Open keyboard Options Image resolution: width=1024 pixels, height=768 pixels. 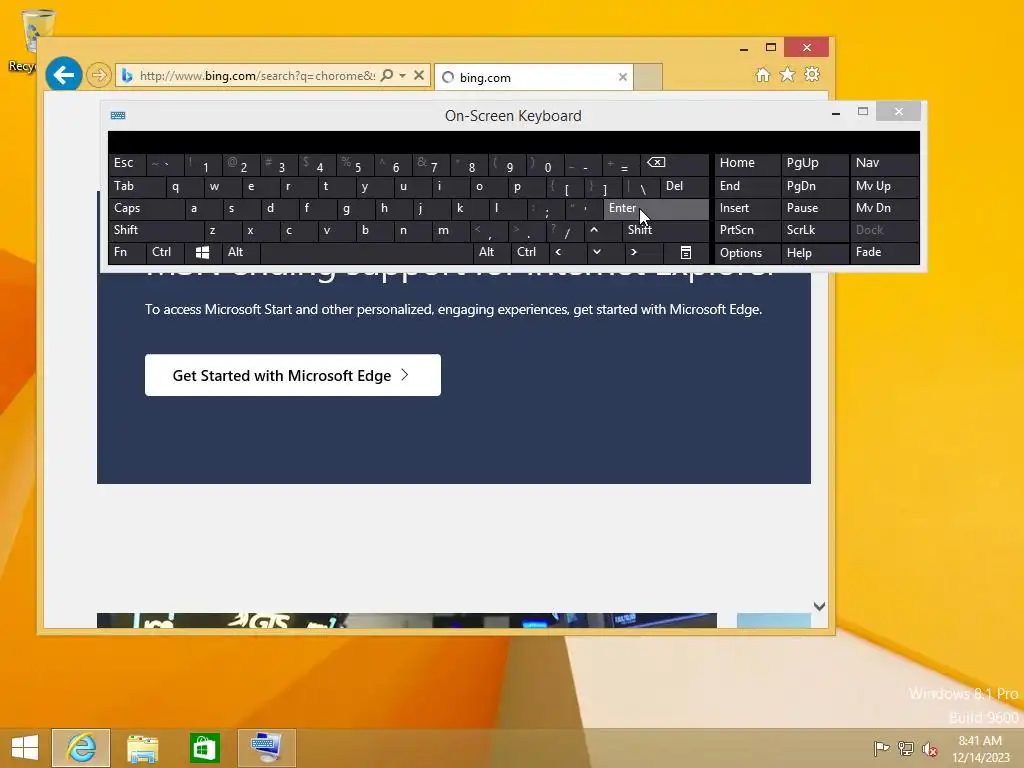tap(747, 253)
